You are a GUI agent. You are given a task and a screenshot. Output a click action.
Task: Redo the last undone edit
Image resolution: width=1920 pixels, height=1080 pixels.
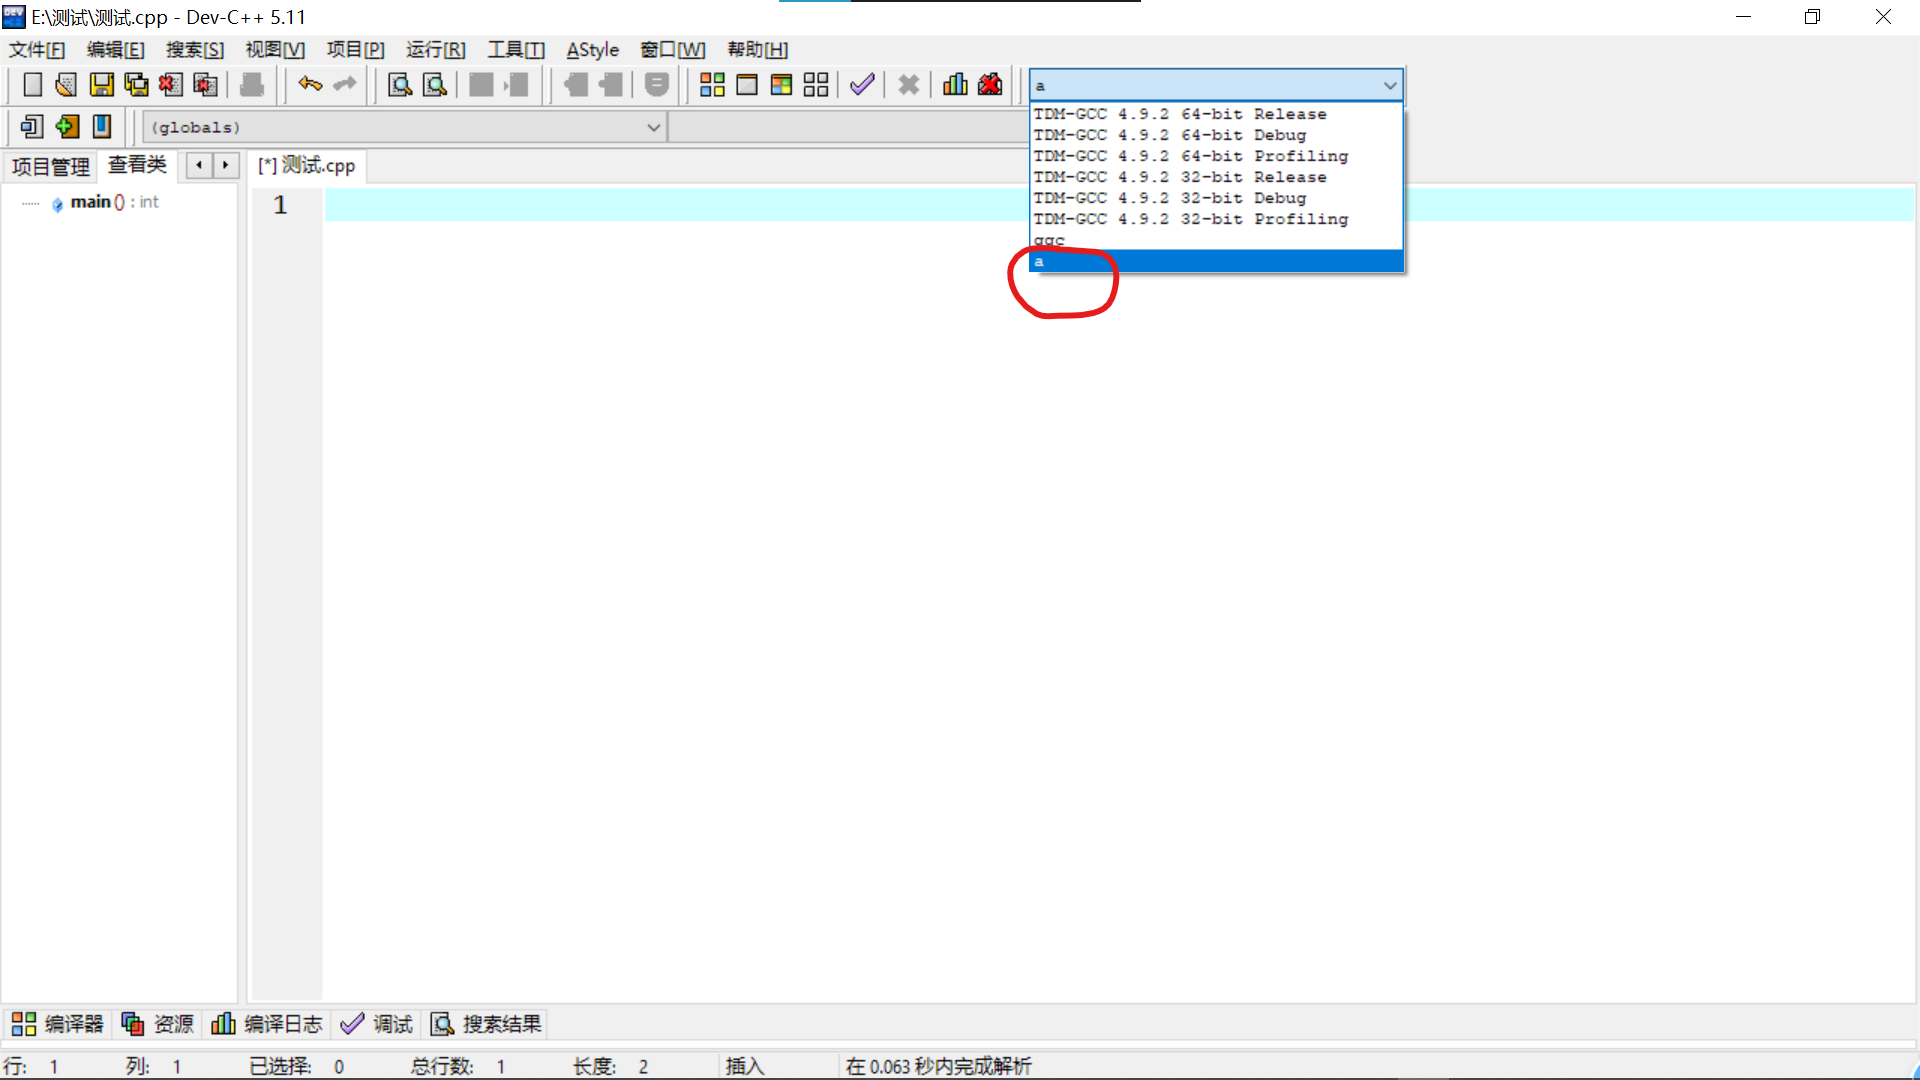(344, 85)
